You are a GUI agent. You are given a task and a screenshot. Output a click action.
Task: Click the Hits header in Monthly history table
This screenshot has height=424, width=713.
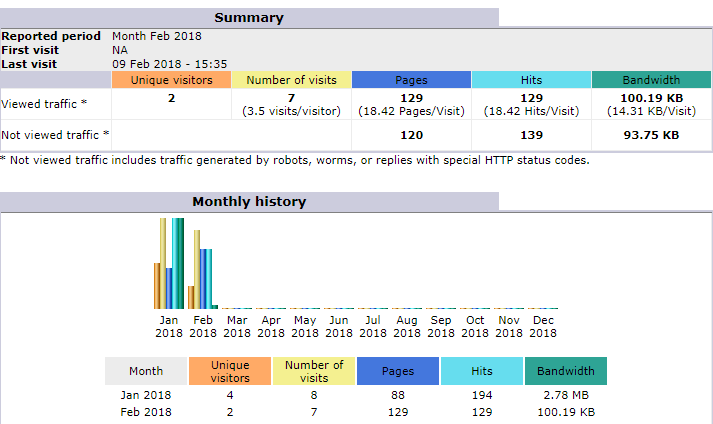click(x=481, y=371)
